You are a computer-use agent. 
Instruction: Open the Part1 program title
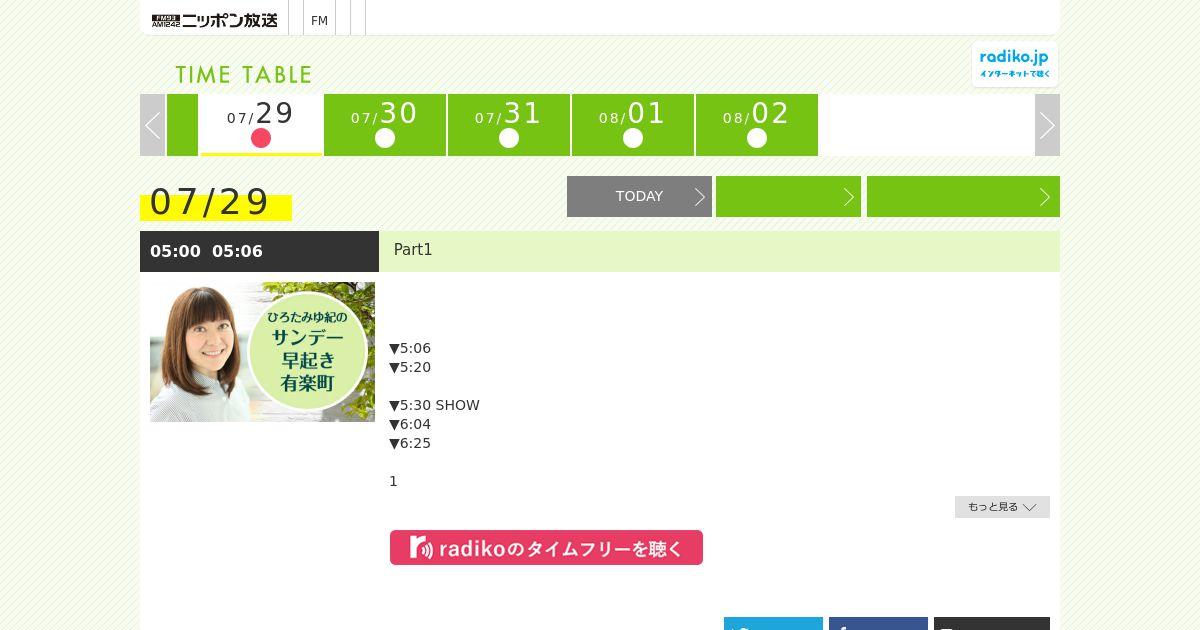tap(413, 250)
